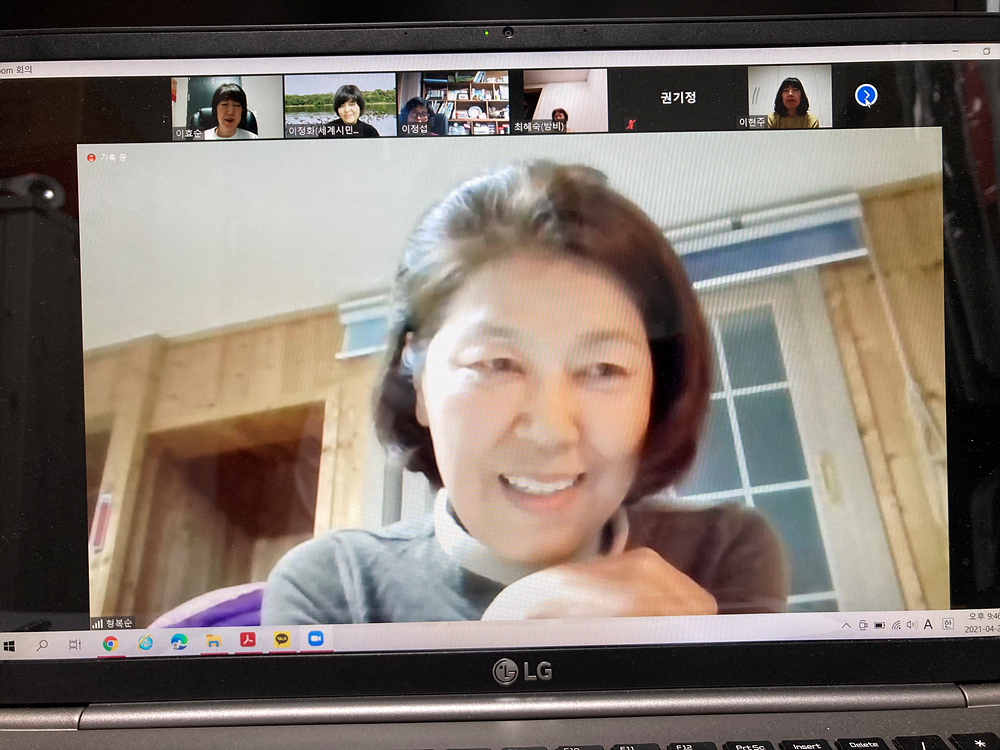Open the Wi-Fi network flyout
Screen dimensions: 1000x750
[x=896, y=625]
